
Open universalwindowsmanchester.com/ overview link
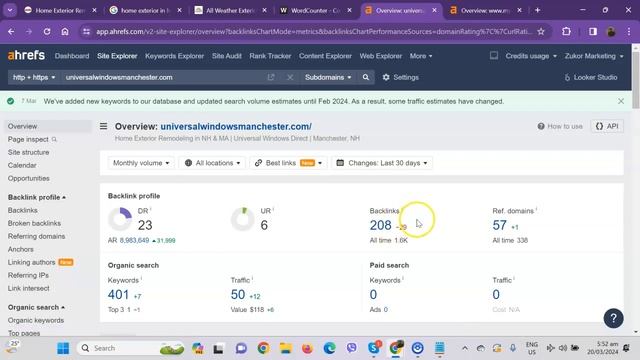[x=236, y=127]
